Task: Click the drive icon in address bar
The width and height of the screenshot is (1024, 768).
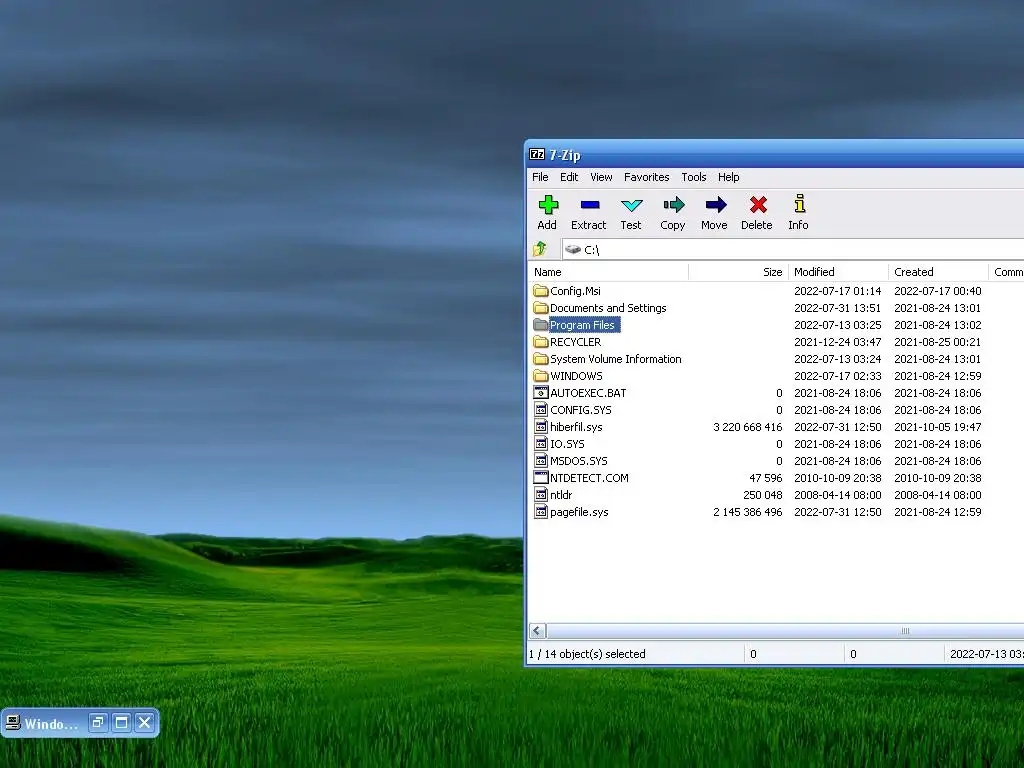Action: click(x=573, y=249)
